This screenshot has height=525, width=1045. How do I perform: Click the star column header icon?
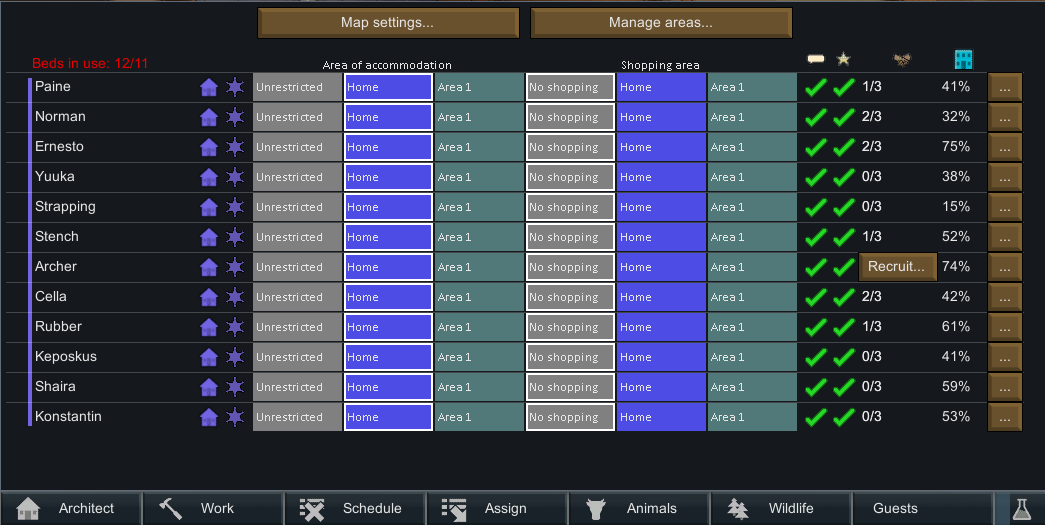coord(844,60)
